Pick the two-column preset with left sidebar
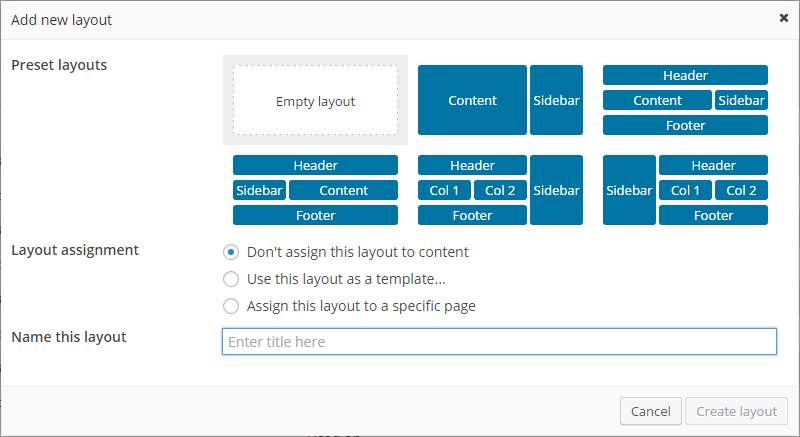Screen dimensions: 800x437 pos(685,190)
